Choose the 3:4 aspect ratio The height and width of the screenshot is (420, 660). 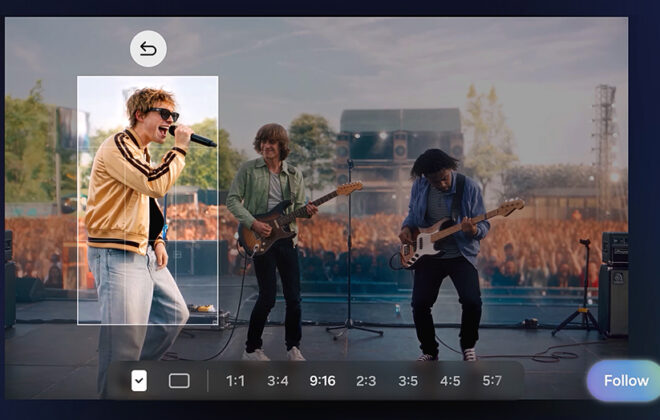pyautogui.click(x=278, y=381)
